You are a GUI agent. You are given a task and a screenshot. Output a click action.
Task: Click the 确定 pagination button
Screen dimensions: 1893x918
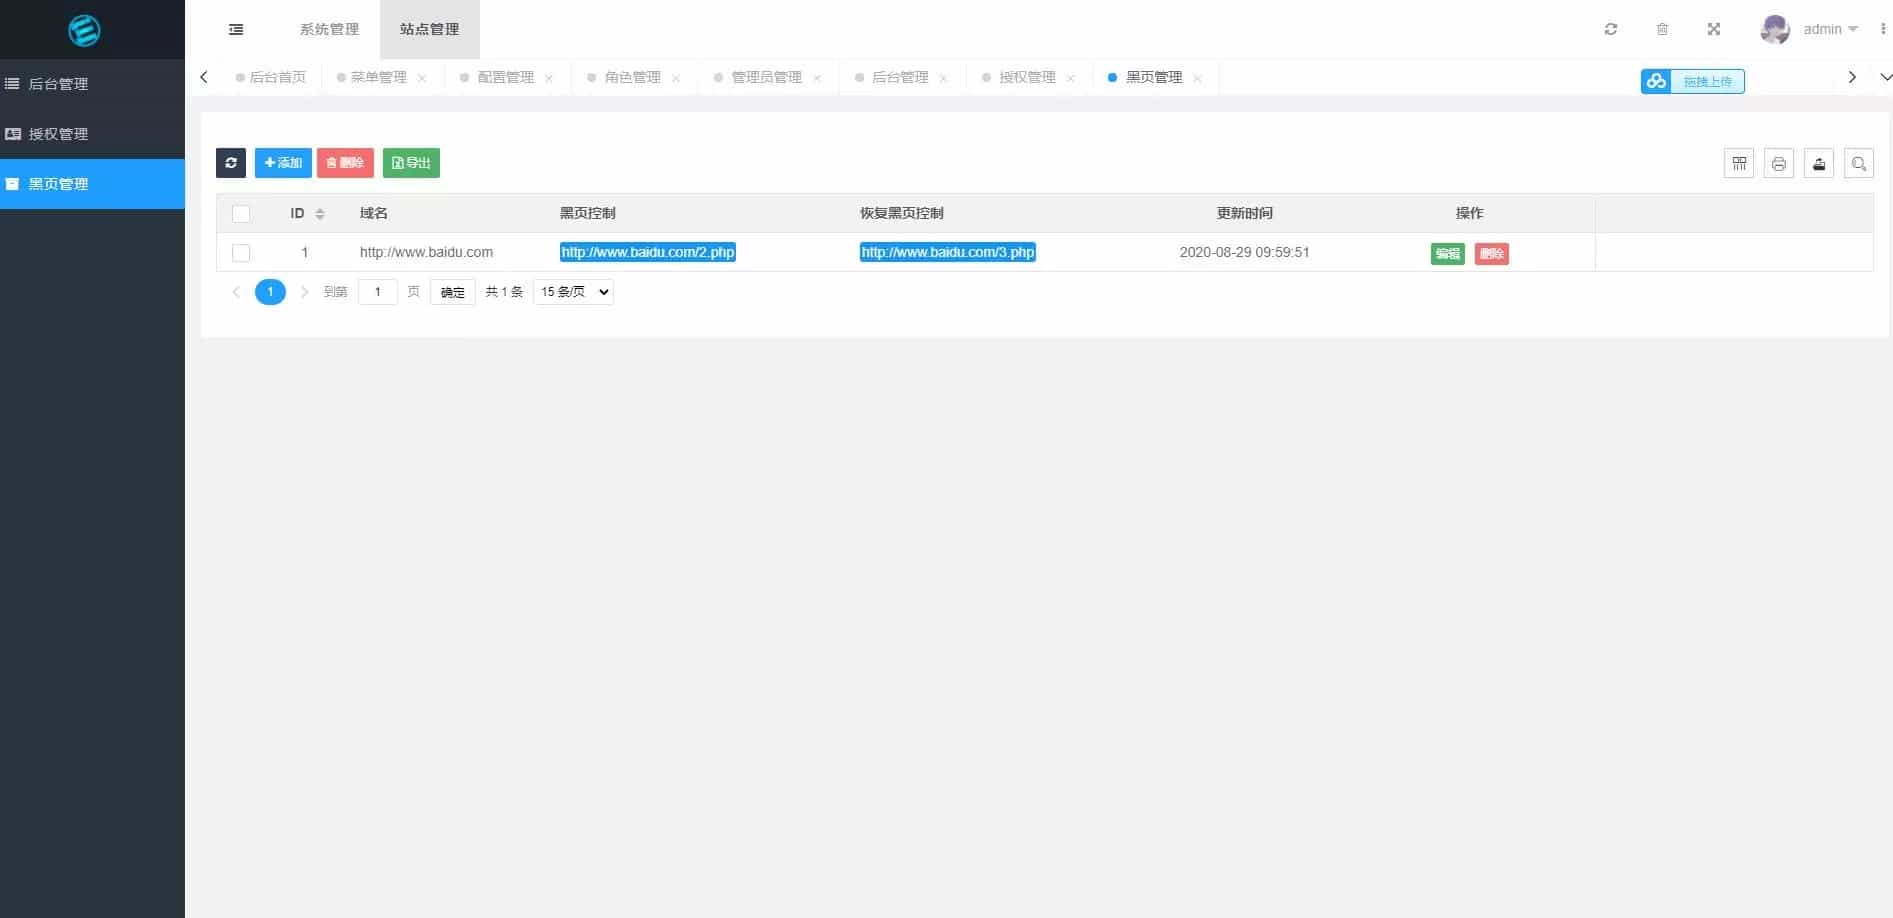pos(453,292)
